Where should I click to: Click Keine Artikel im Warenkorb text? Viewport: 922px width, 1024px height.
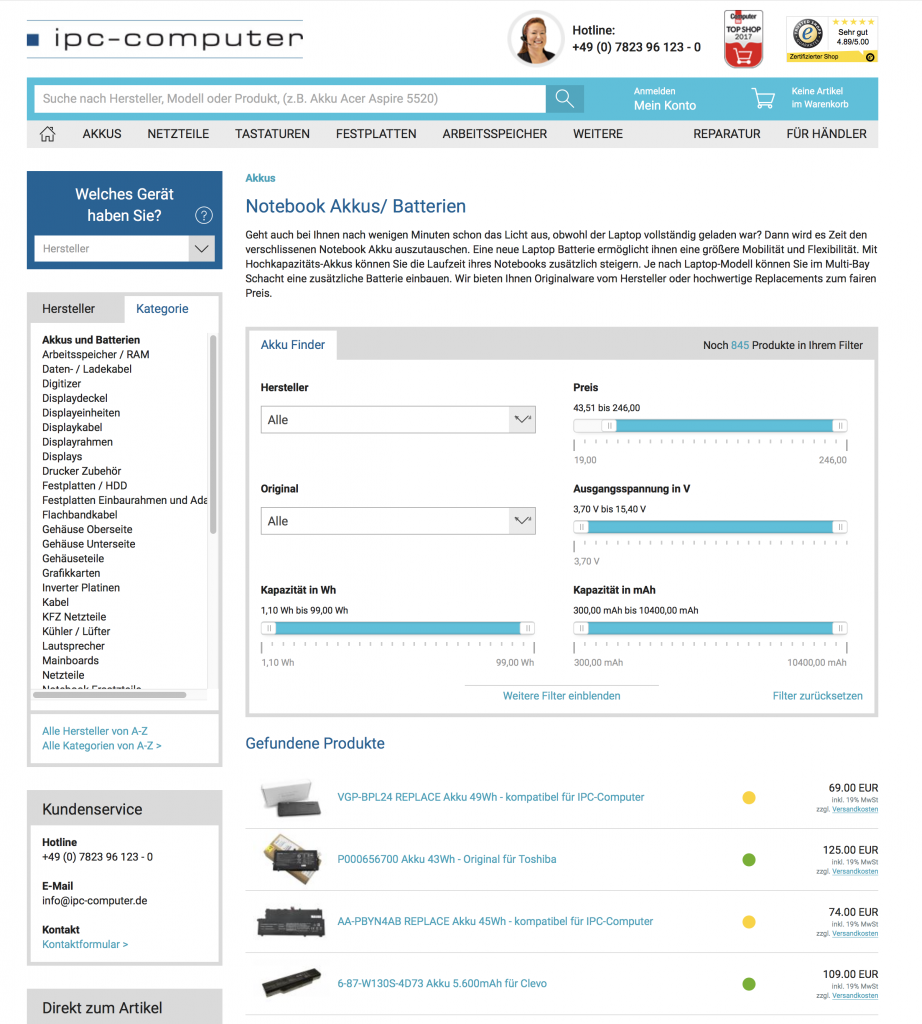[820, 98]
